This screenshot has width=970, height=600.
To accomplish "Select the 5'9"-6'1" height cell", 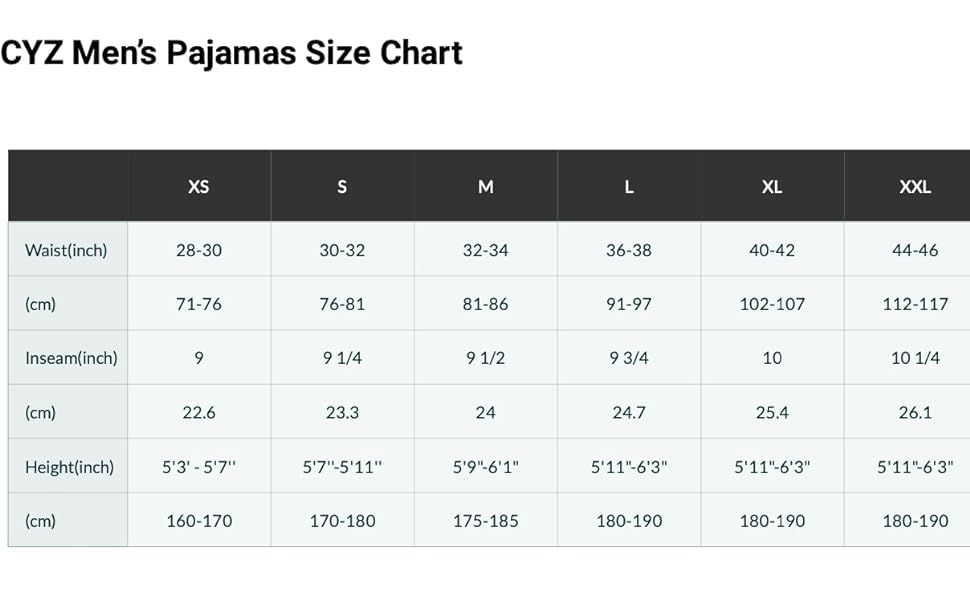I will (x=486, y=467).
